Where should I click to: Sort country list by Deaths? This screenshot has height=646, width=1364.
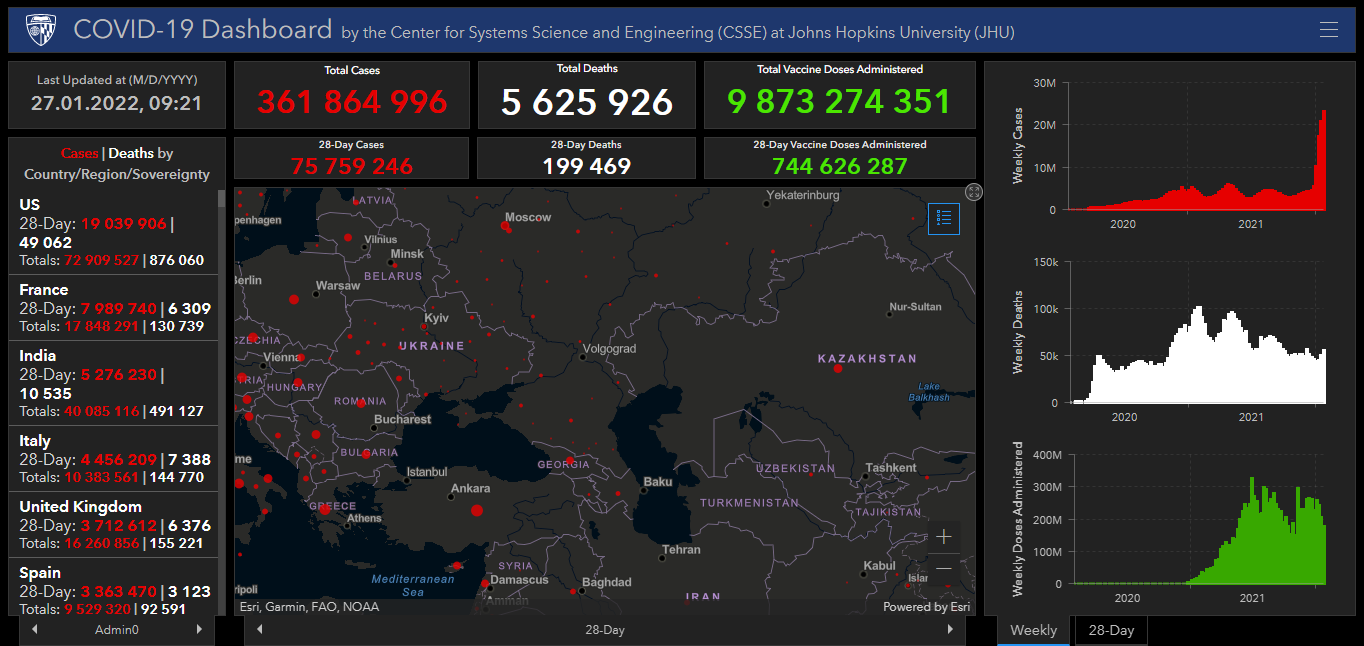(x=131, y=153)
